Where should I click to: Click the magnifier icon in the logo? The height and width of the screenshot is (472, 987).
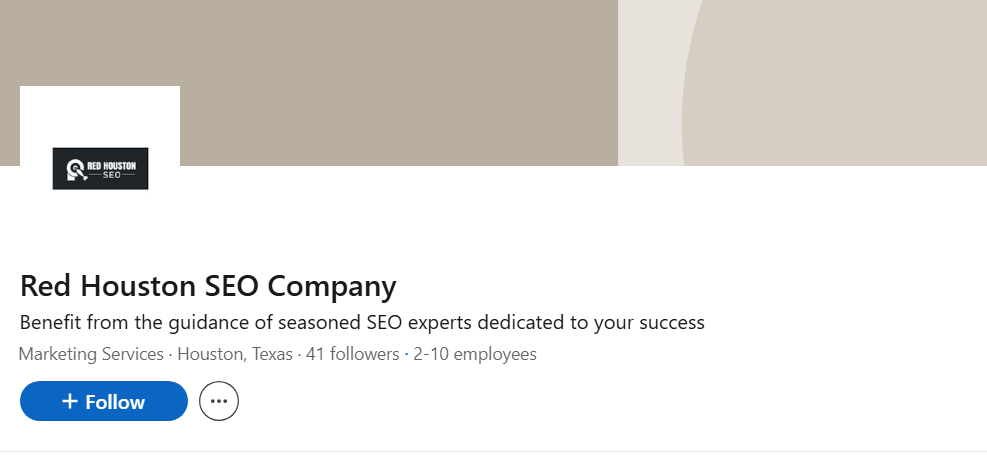click(74, 169)
